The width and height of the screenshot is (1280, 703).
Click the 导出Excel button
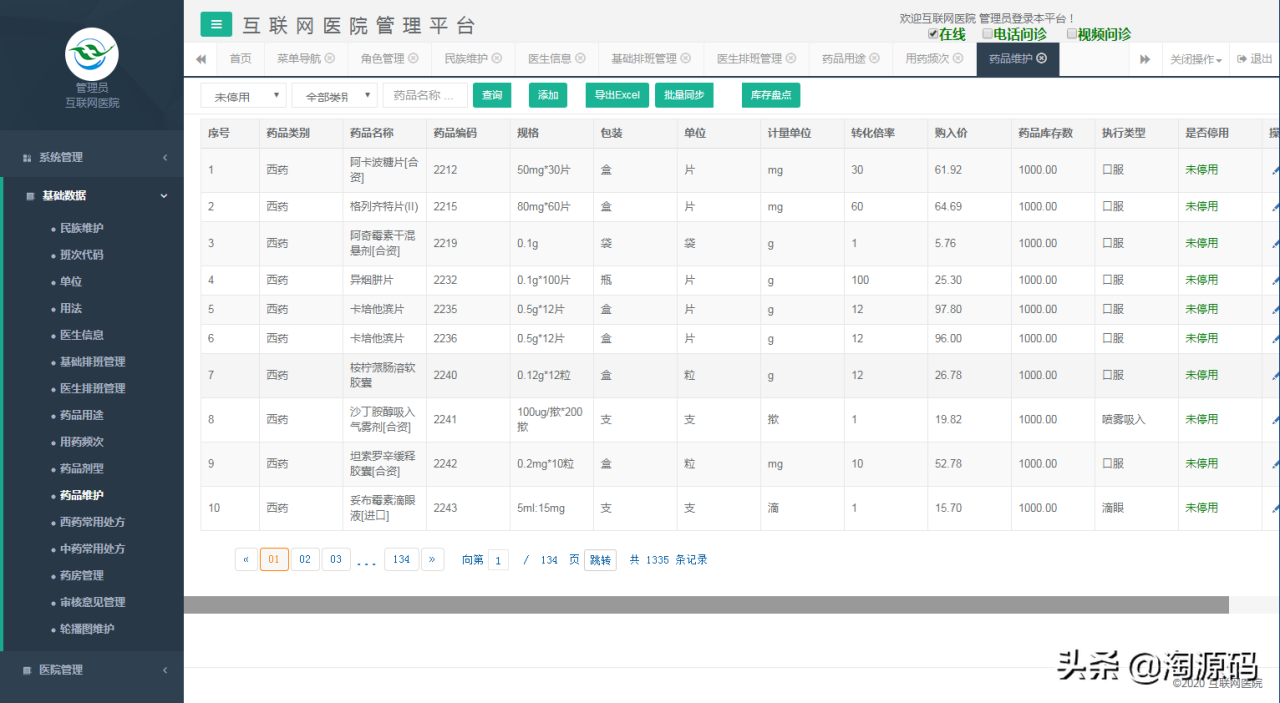616,95
